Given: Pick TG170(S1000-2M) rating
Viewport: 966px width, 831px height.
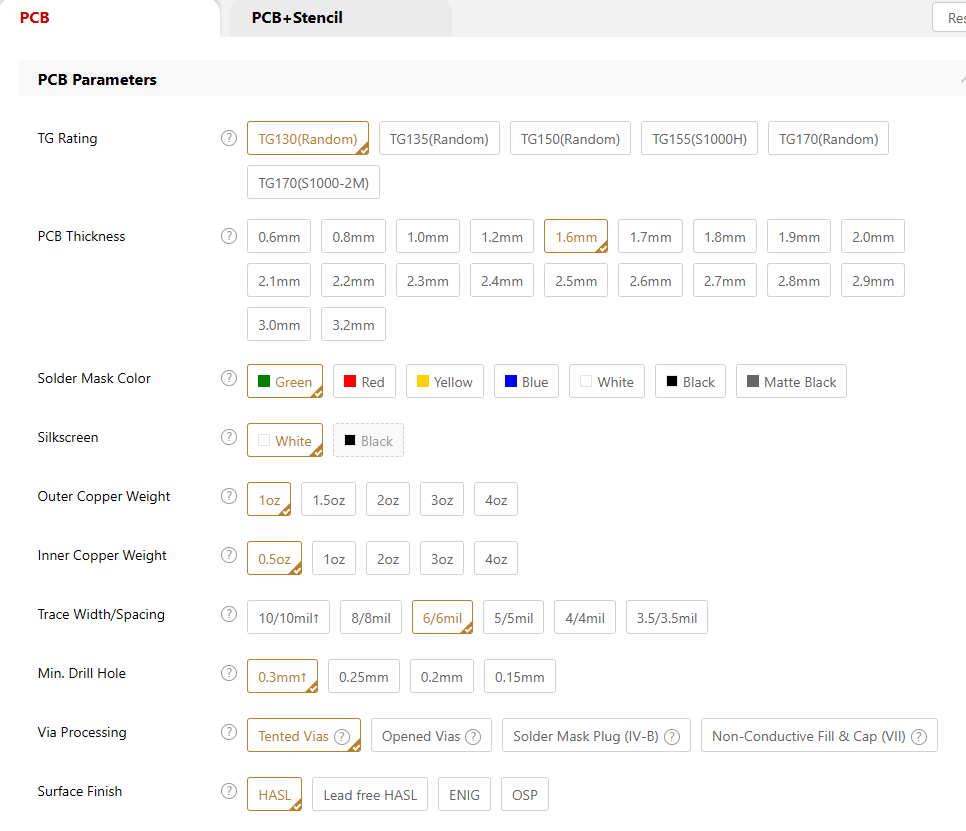Looking at the screenshot, I should (314, 182).
